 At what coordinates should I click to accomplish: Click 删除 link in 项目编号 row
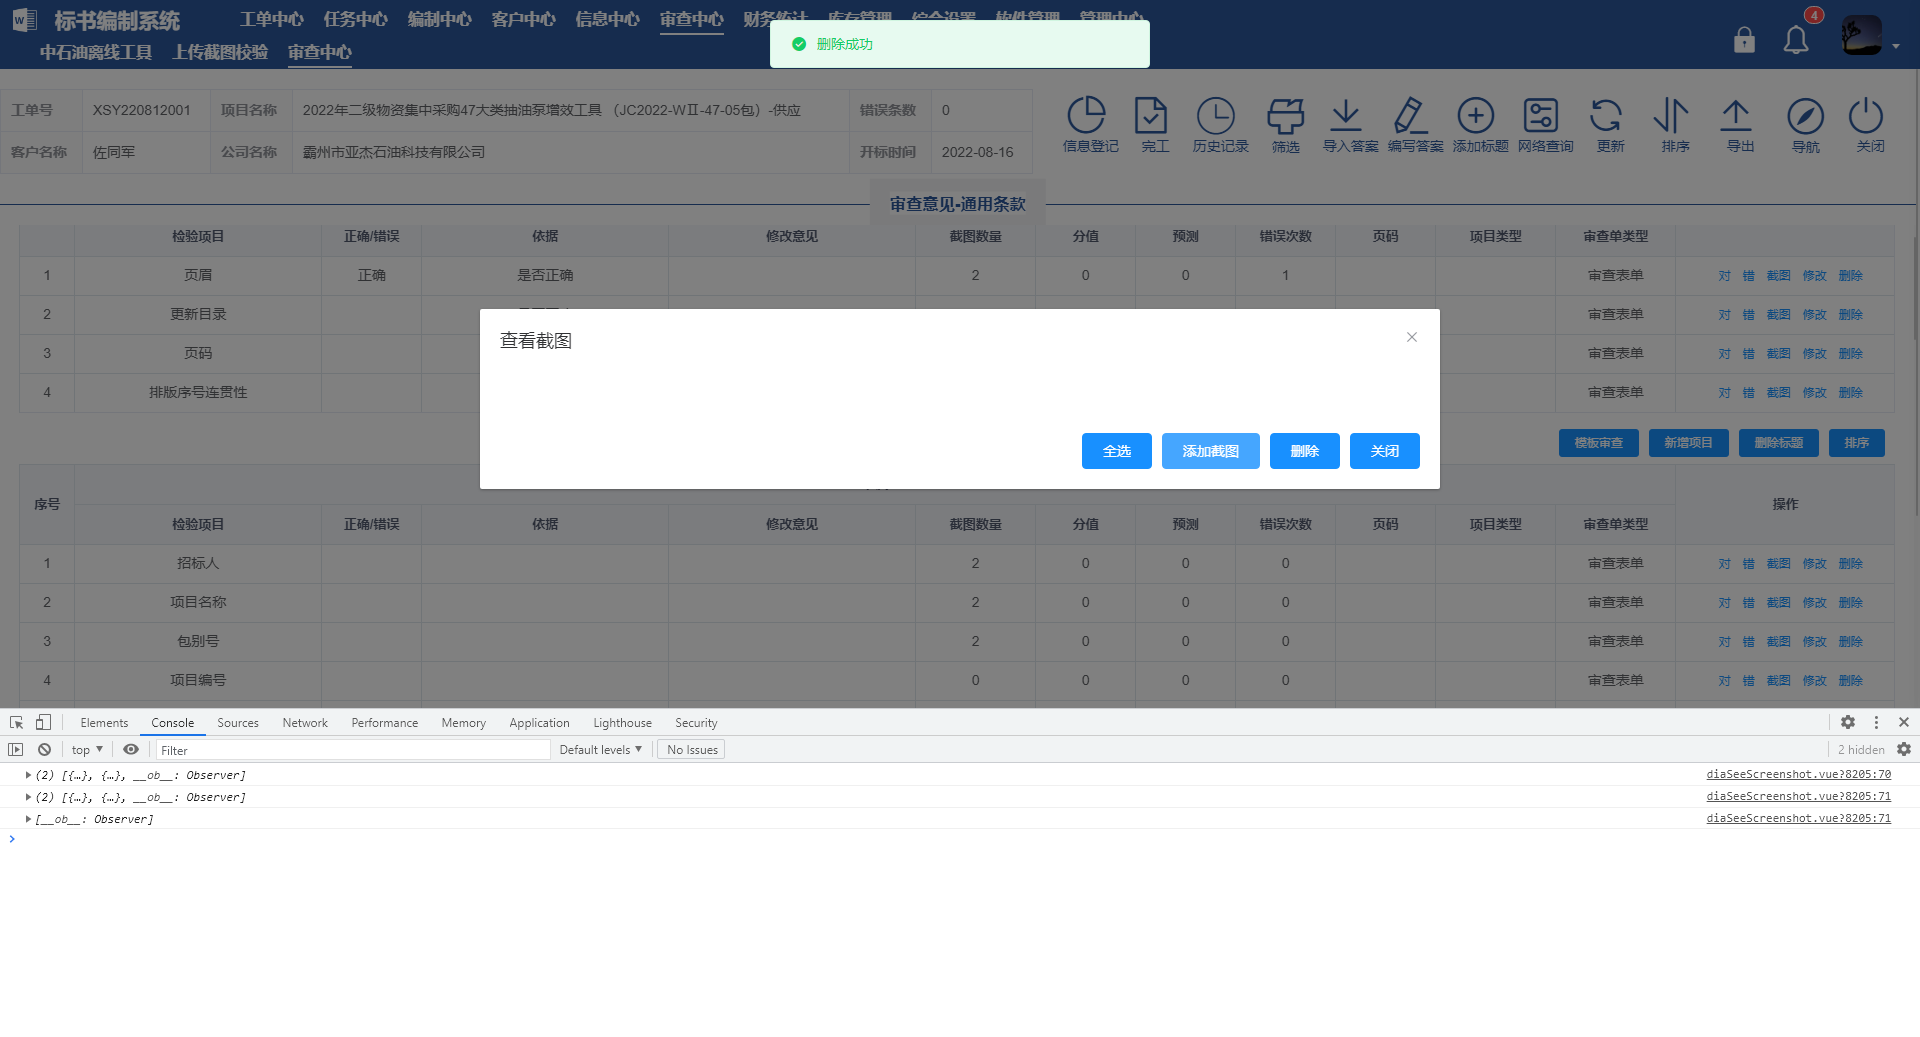click(1850, 681)
